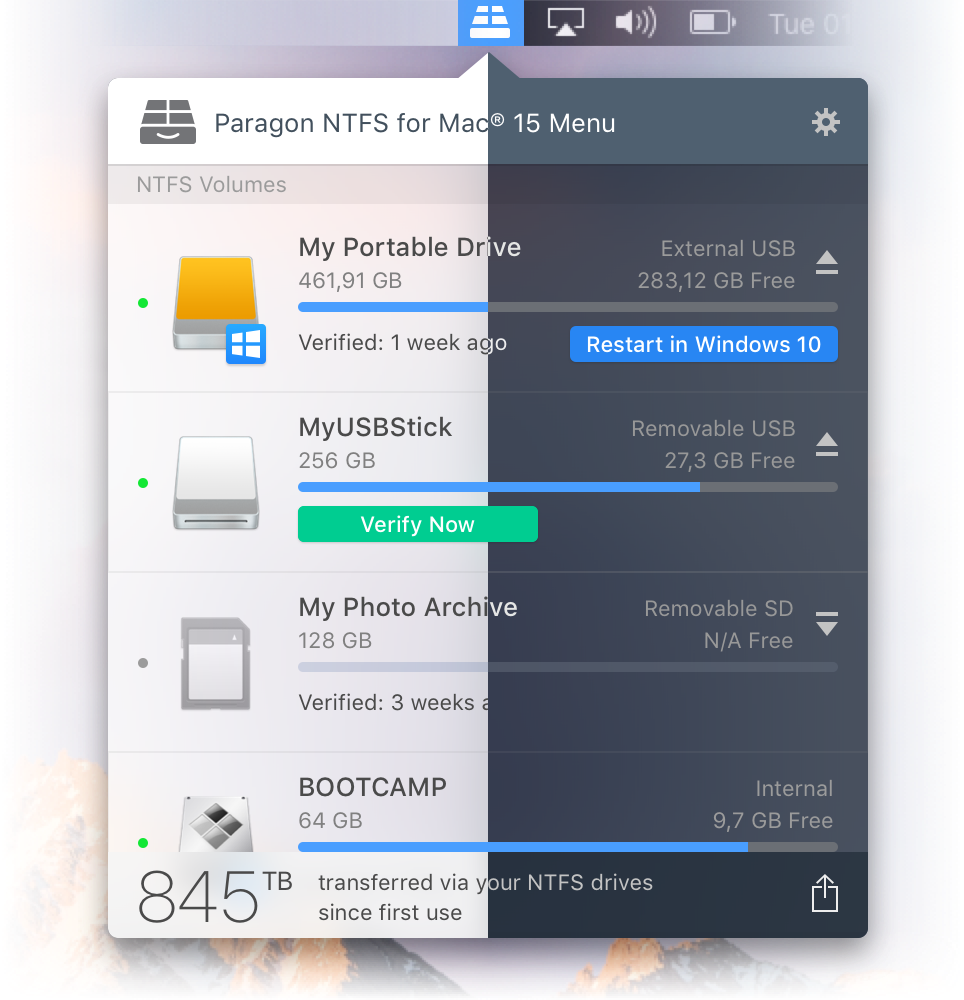964x1000 pixels.
Task: Click green status dot for My Portable Drive
Action: [143, 303]
